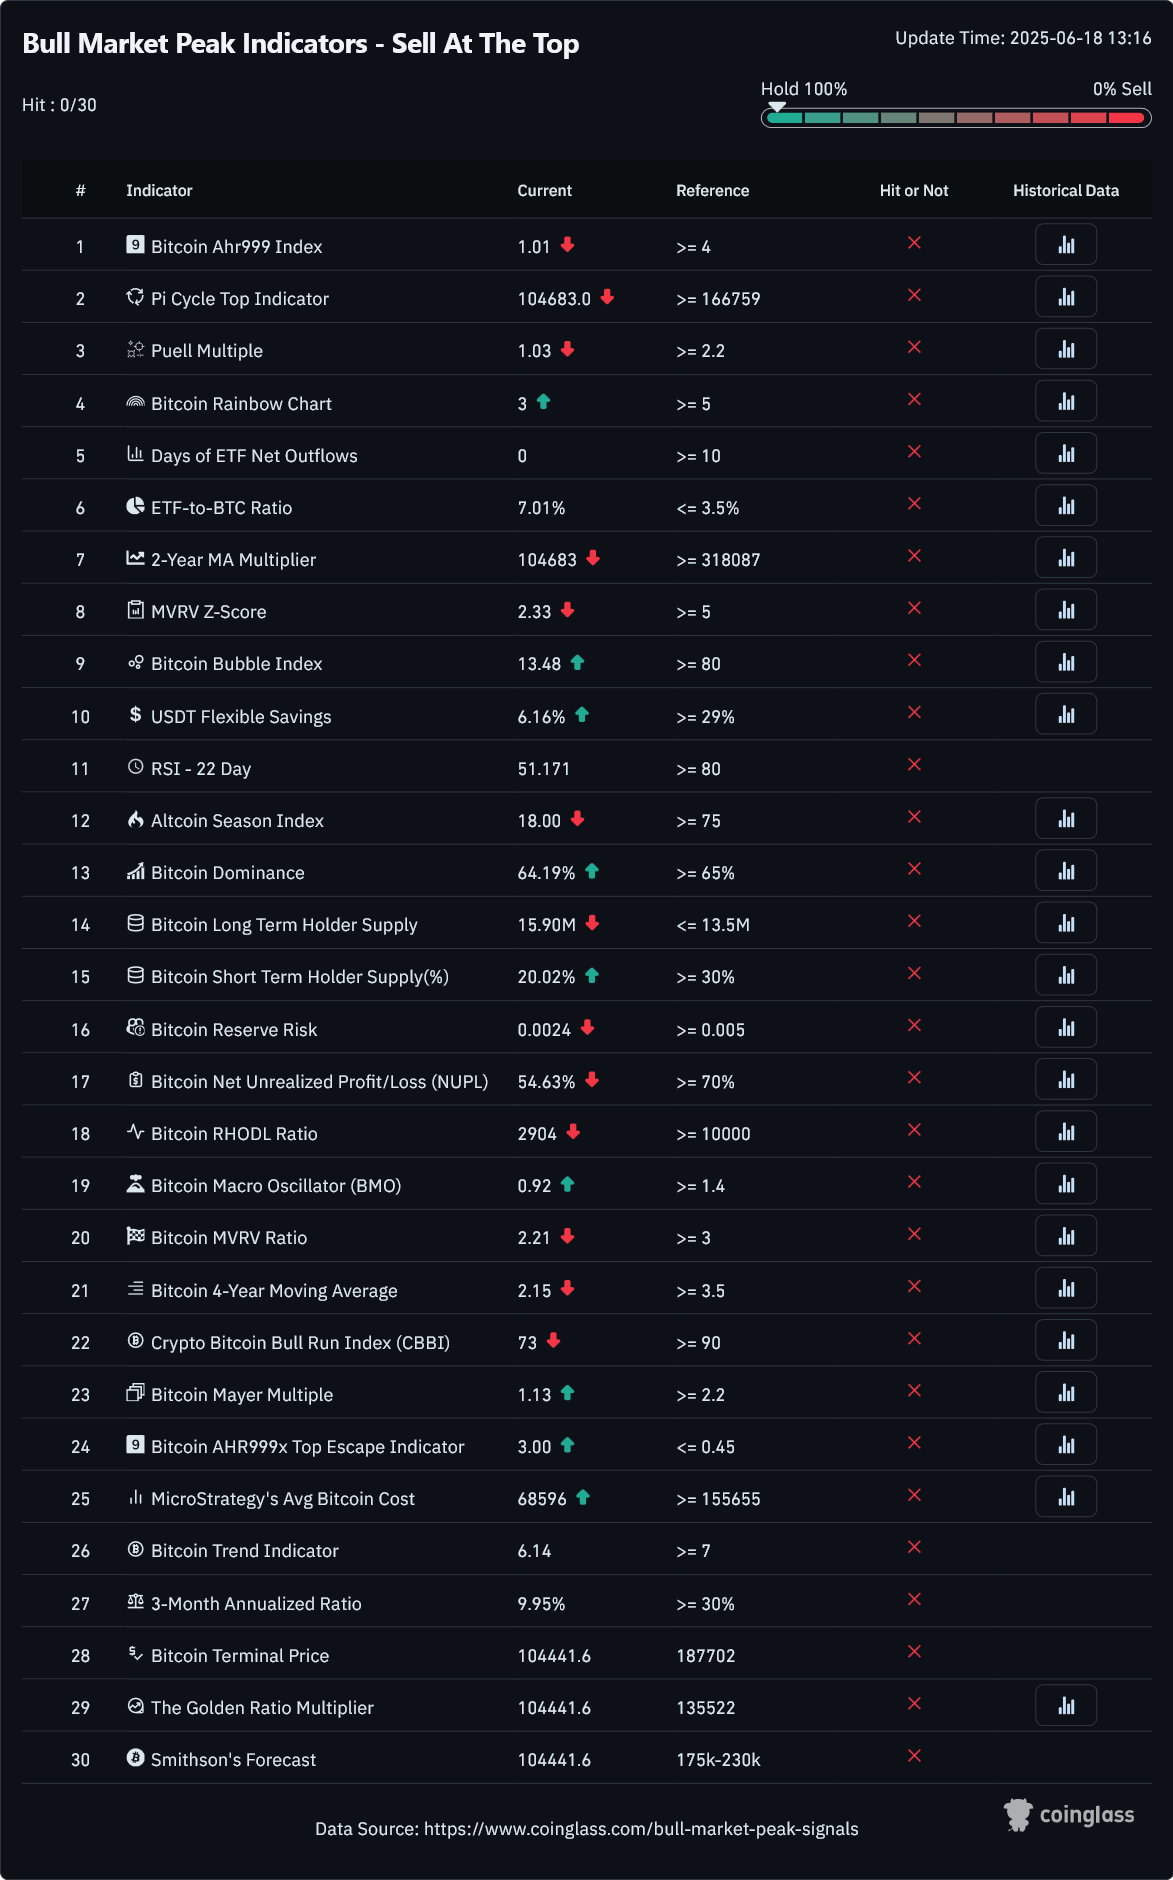Viewport: 1173px width, 1880px height.
Task: Open historical data chart for Bitcoin Rainbow Chart
Action: click(x=1066, y=401)
